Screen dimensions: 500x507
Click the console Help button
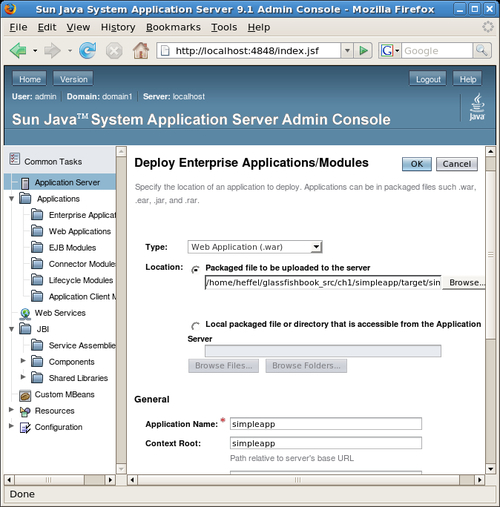(467, 79)
